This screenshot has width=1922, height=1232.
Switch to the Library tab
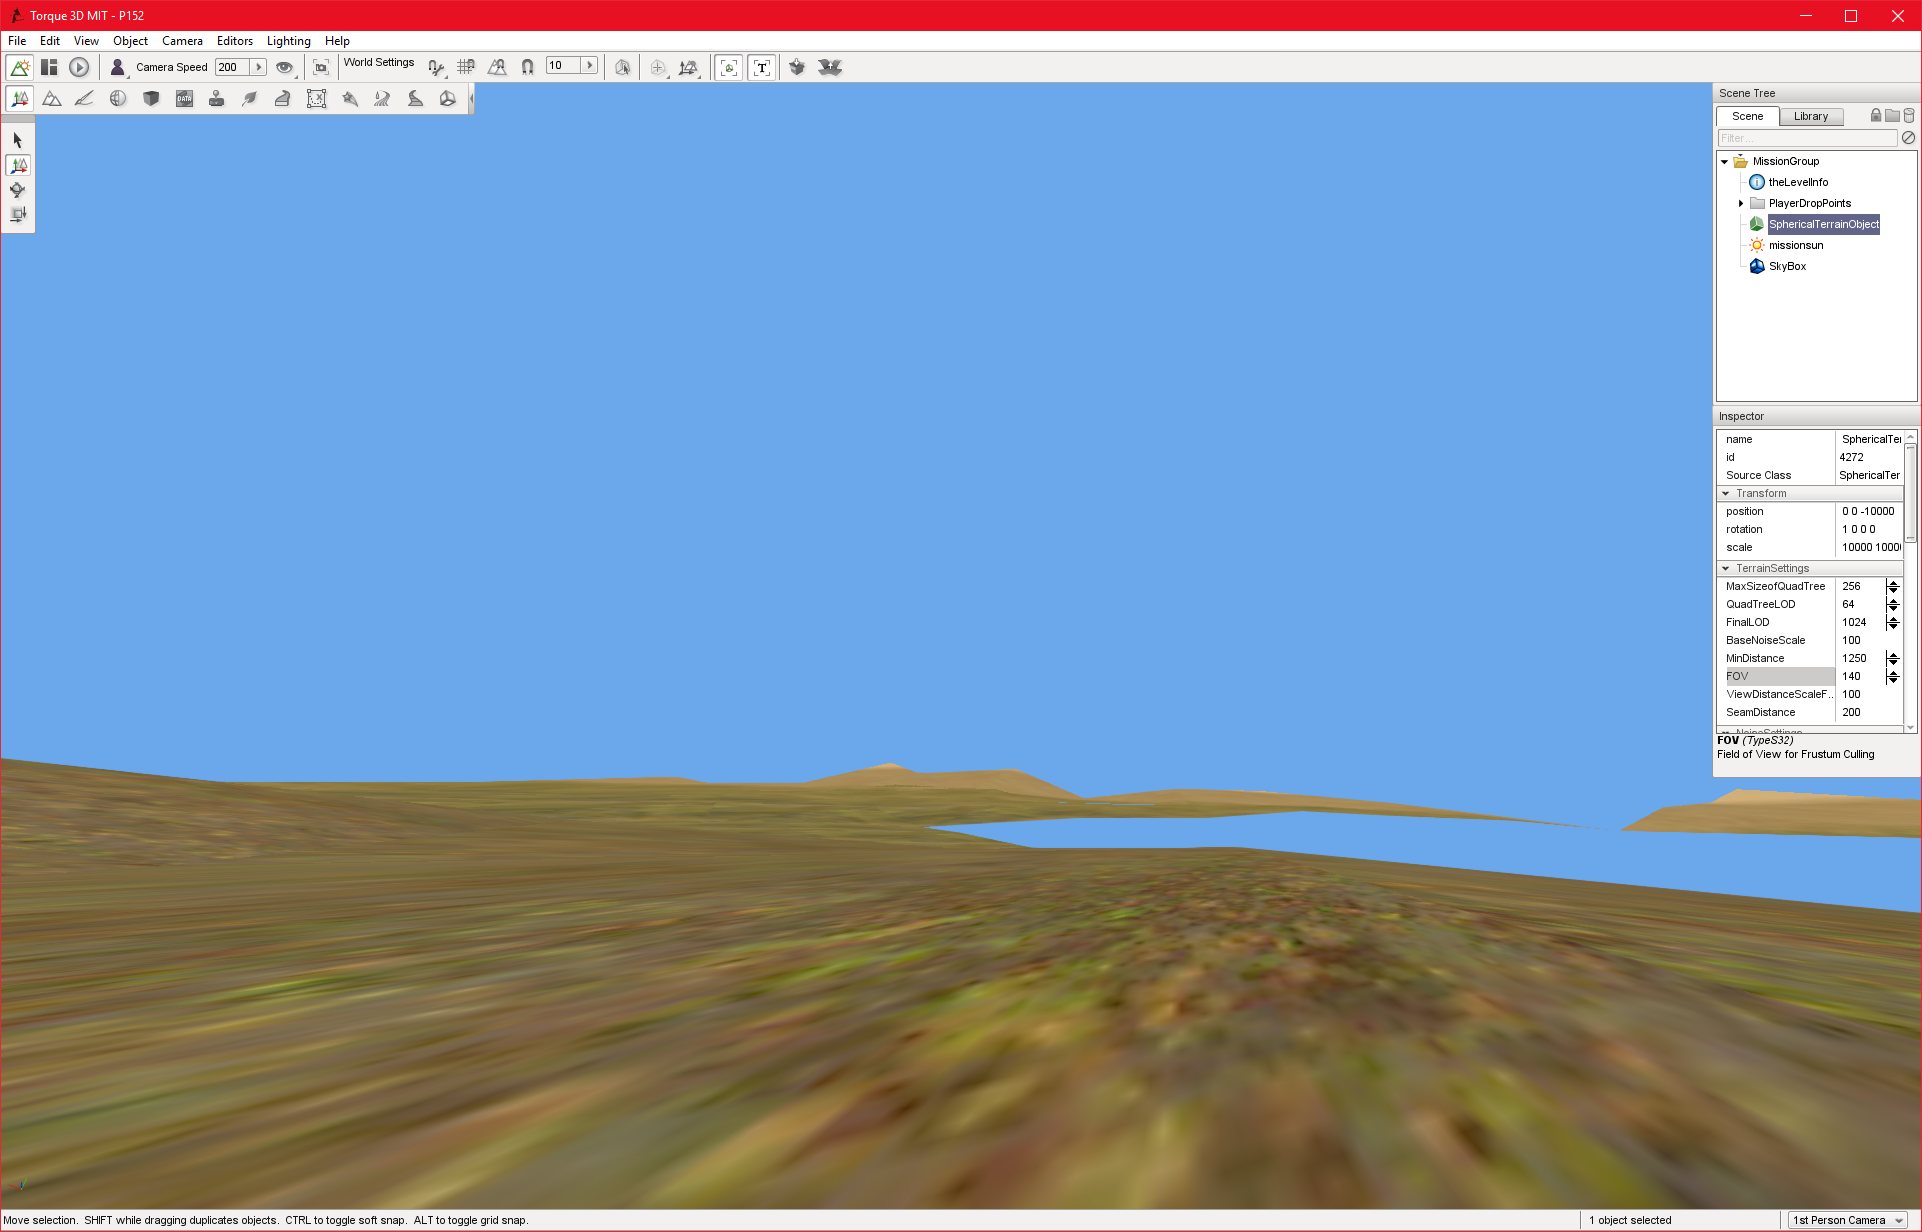tap(1811, 116)
